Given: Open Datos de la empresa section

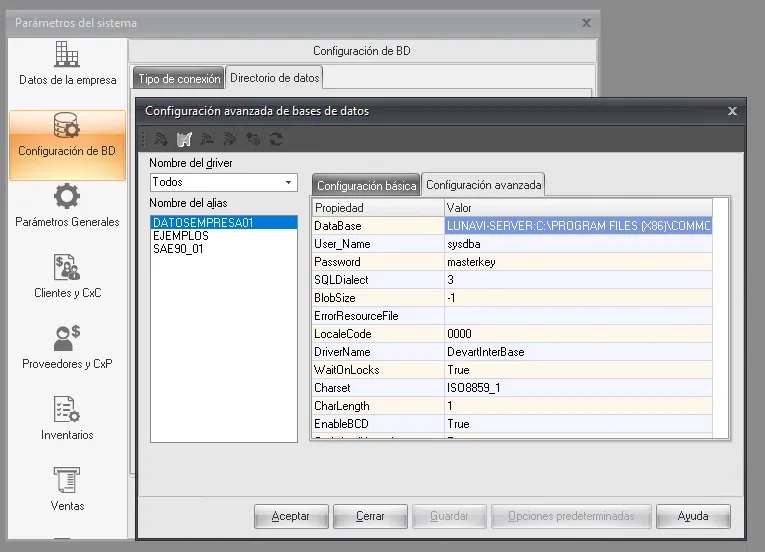Looking at the screenshot, I should click(x=67, y=64).
